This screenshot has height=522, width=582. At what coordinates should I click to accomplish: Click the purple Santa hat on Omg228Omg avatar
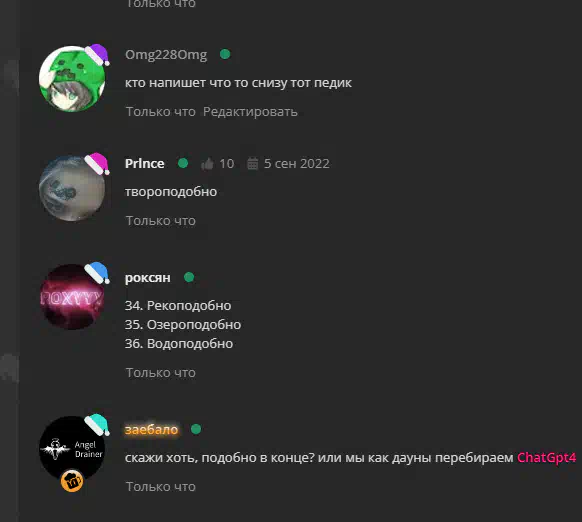(97, 55)
